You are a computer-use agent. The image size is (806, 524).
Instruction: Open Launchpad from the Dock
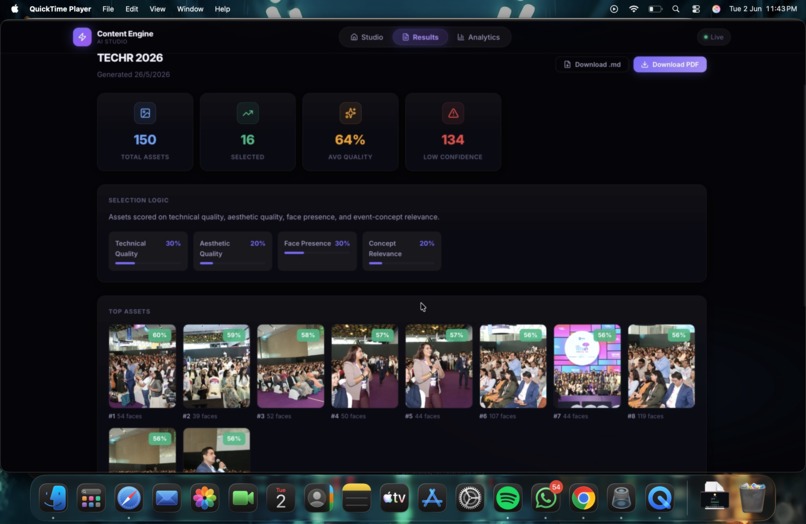[91, 498]
